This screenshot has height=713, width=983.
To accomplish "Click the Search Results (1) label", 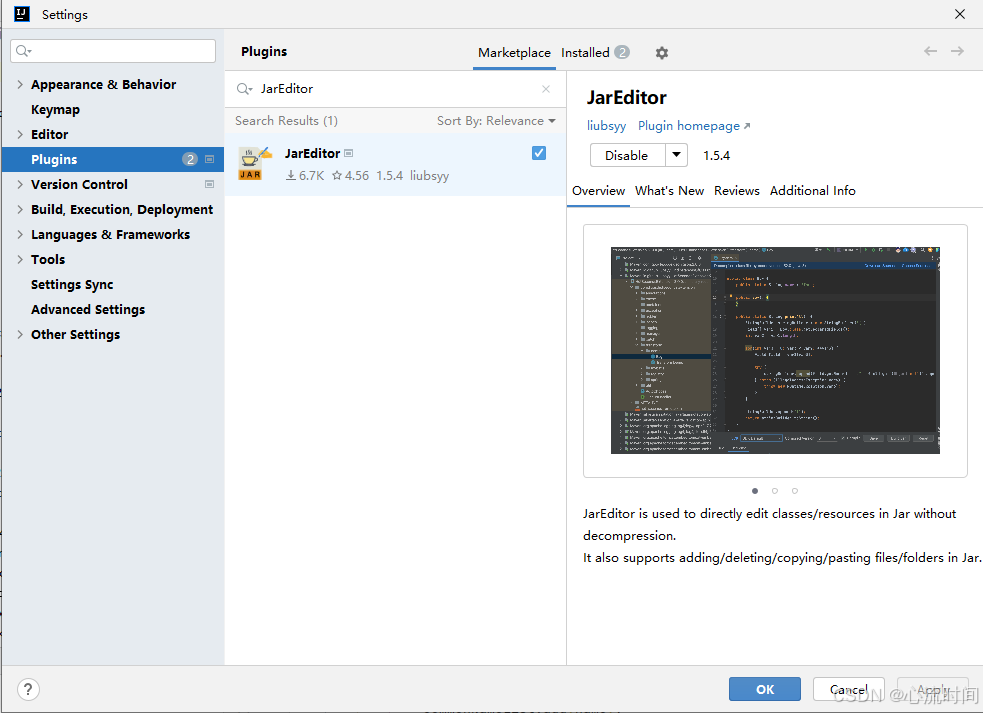I will tap(286, 120).
